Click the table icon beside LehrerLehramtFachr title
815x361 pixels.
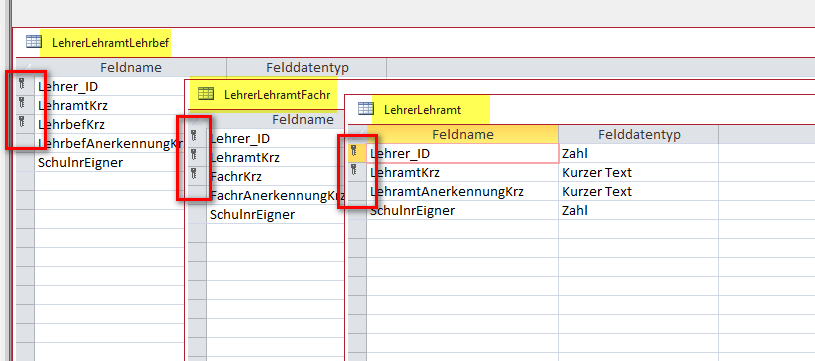(206, 94)
